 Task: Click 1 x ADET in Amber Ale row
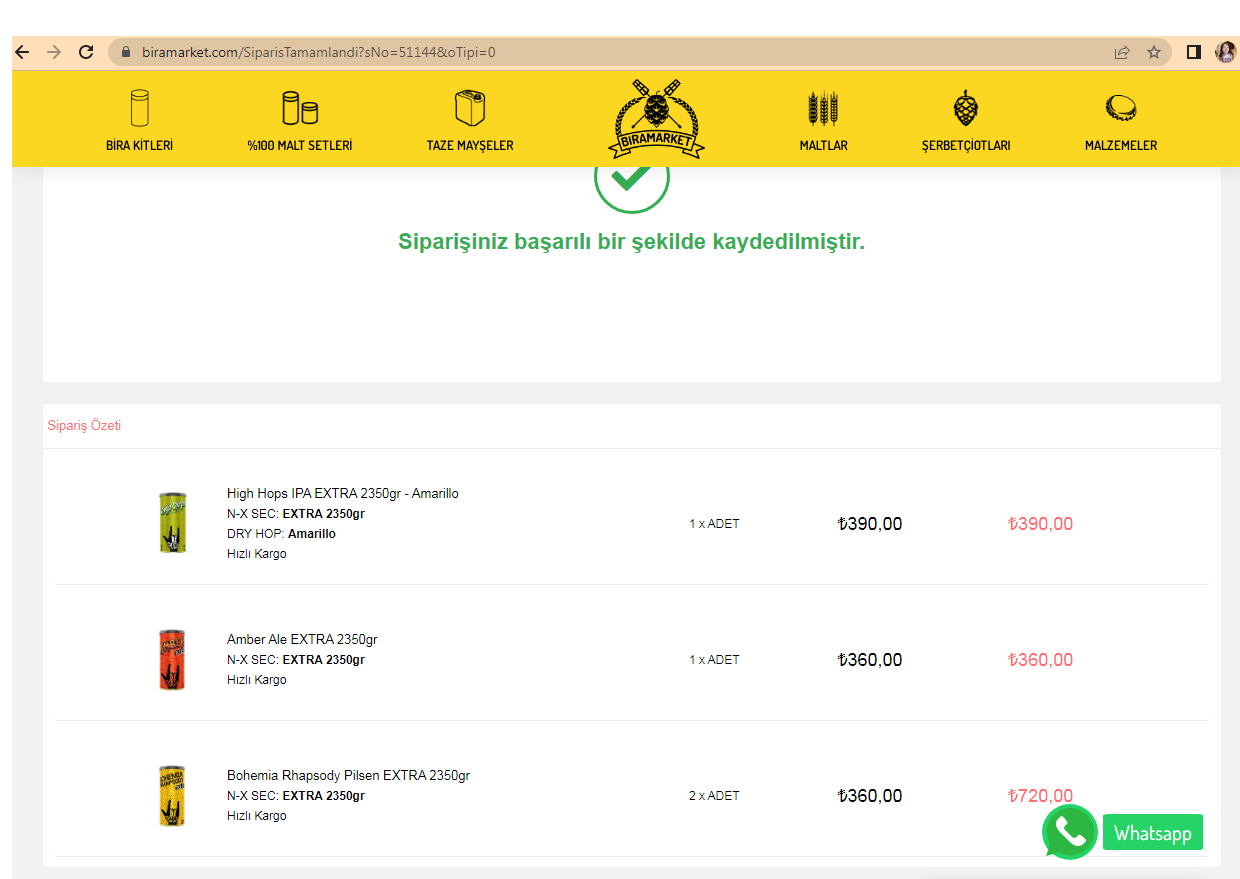click(x=714, y=660)
